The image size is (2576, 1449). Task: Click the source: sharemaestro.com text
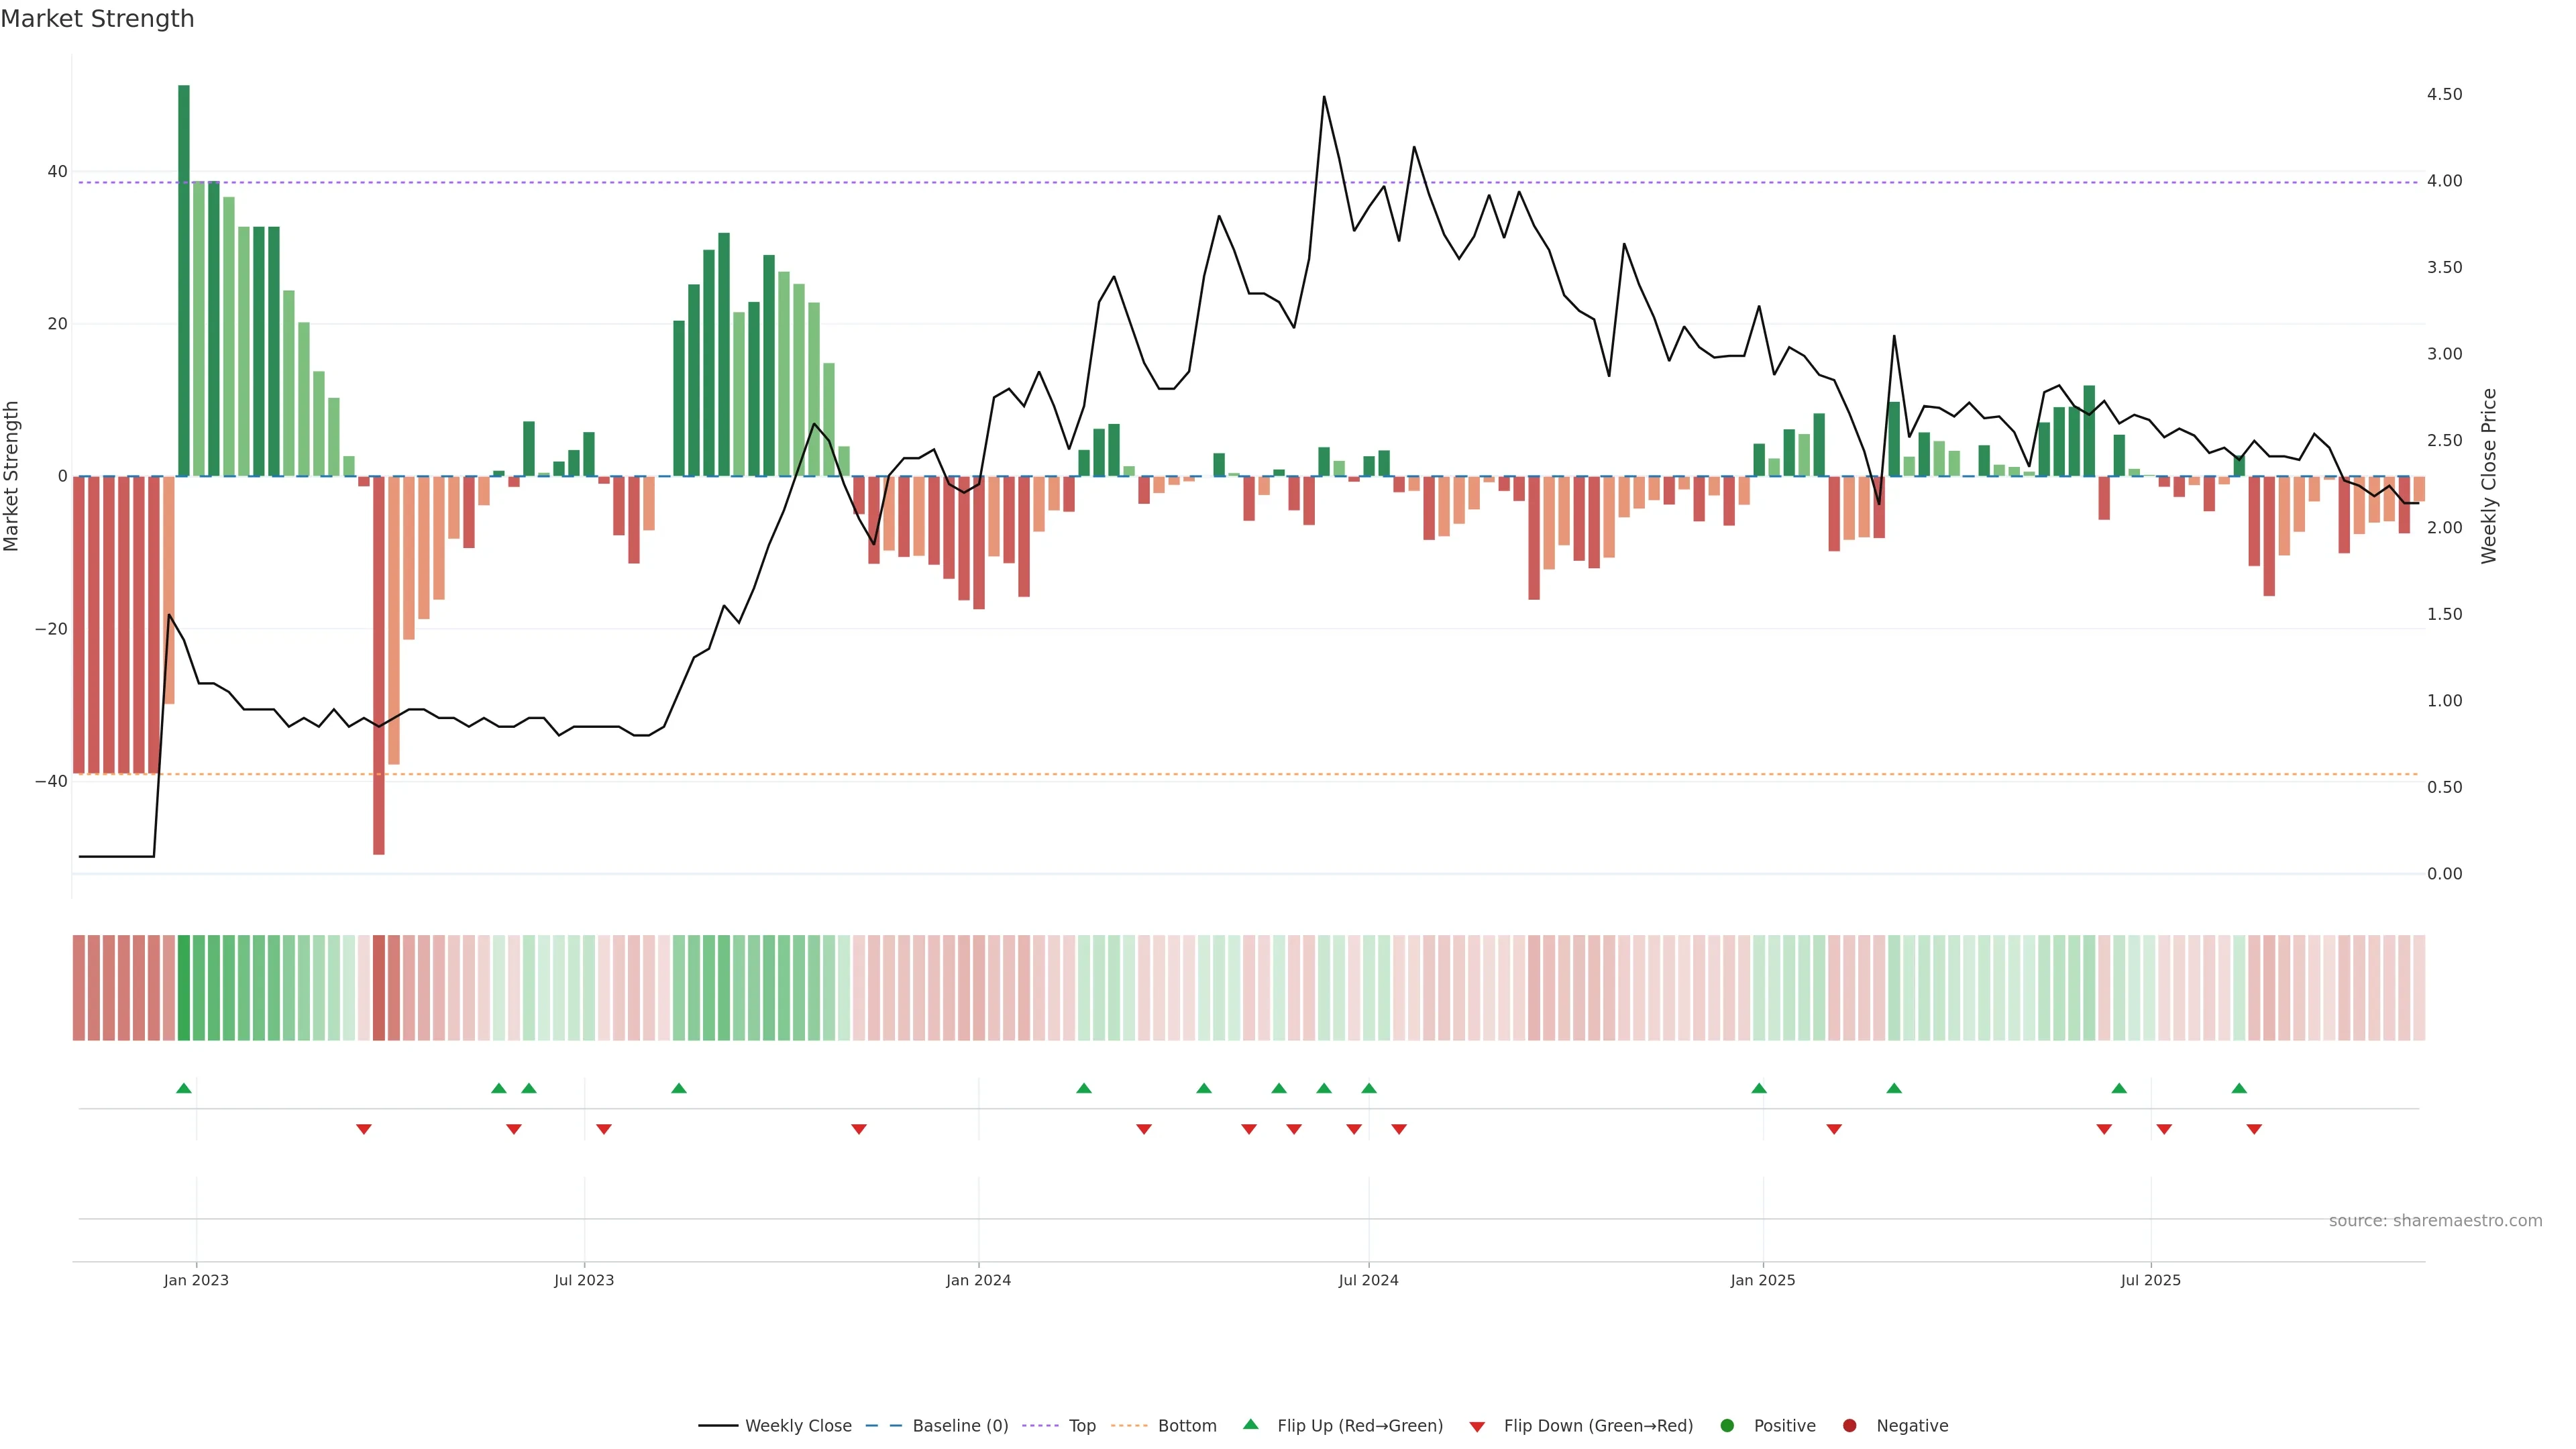pyautogui.click(x=2435, y=1221)
